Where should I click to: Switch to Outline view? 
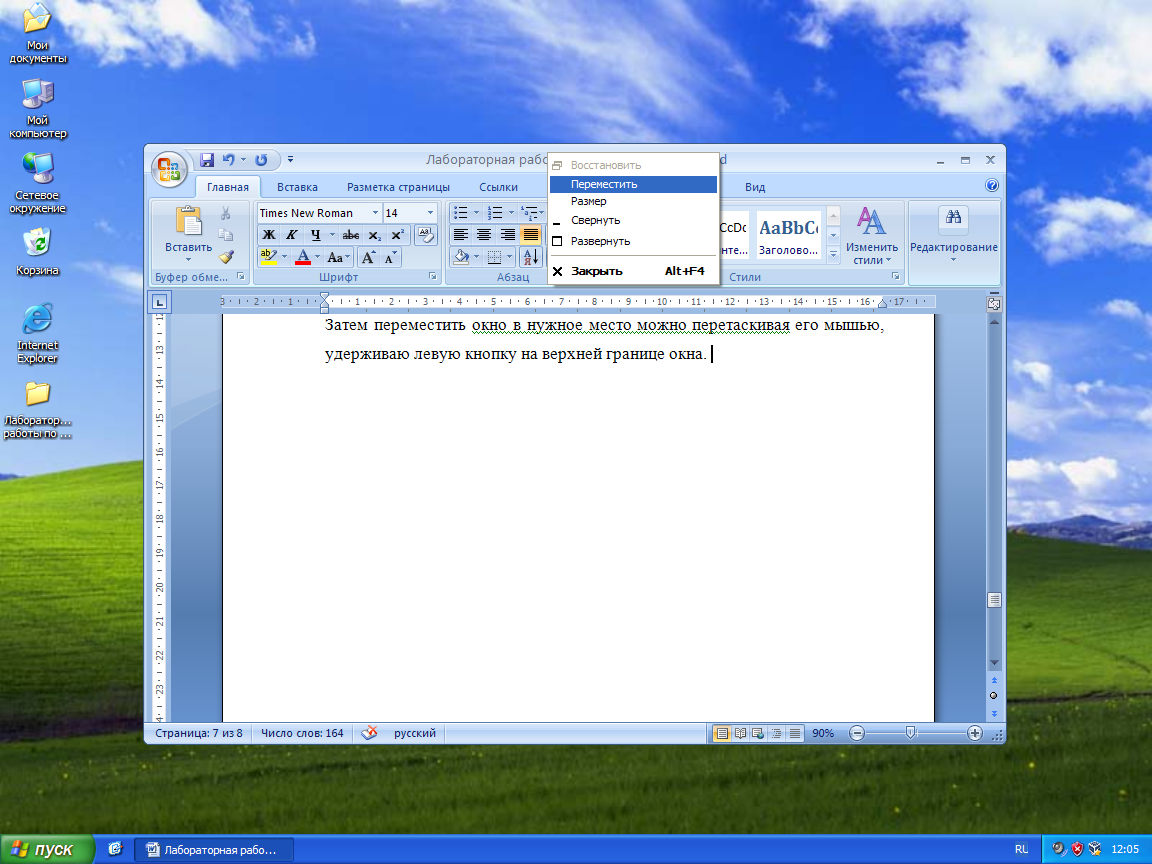point(776,733)
